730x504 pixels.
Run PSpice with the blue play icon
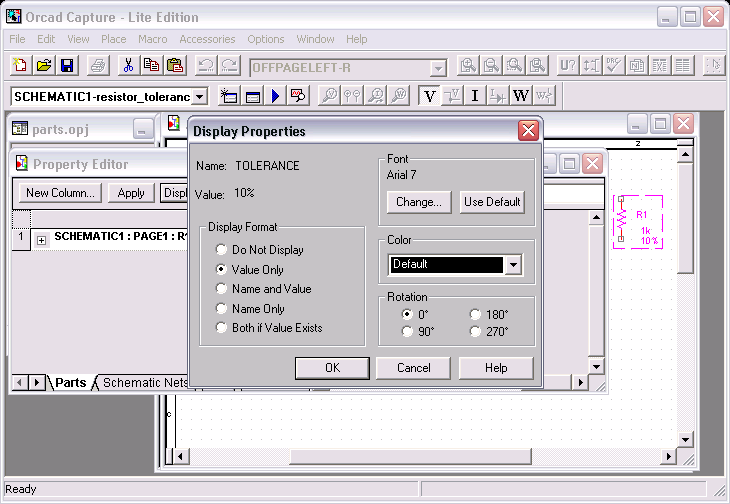(275, 96)
